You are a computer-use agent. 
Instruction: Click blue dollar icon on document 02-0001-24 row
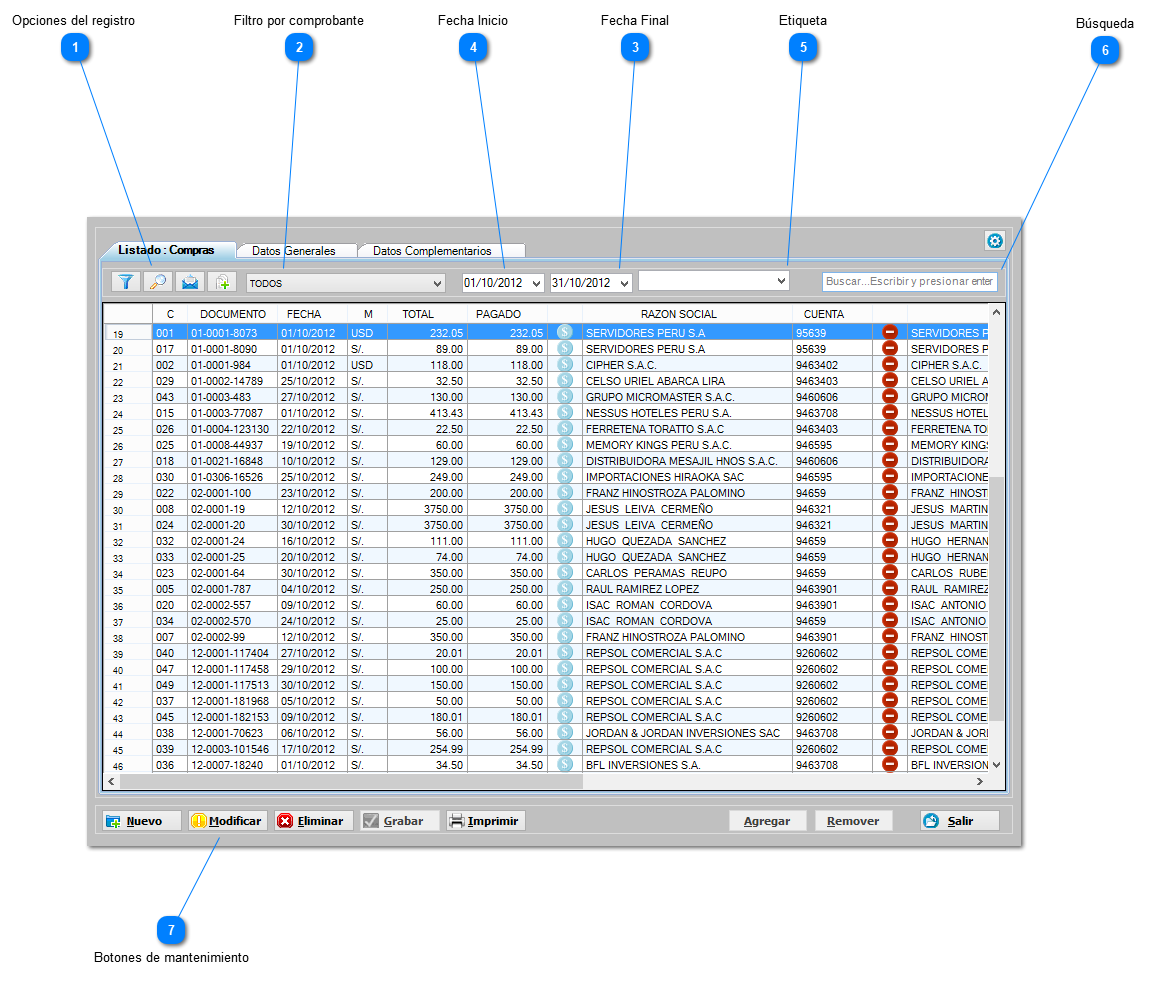click(x=565, y=540)
